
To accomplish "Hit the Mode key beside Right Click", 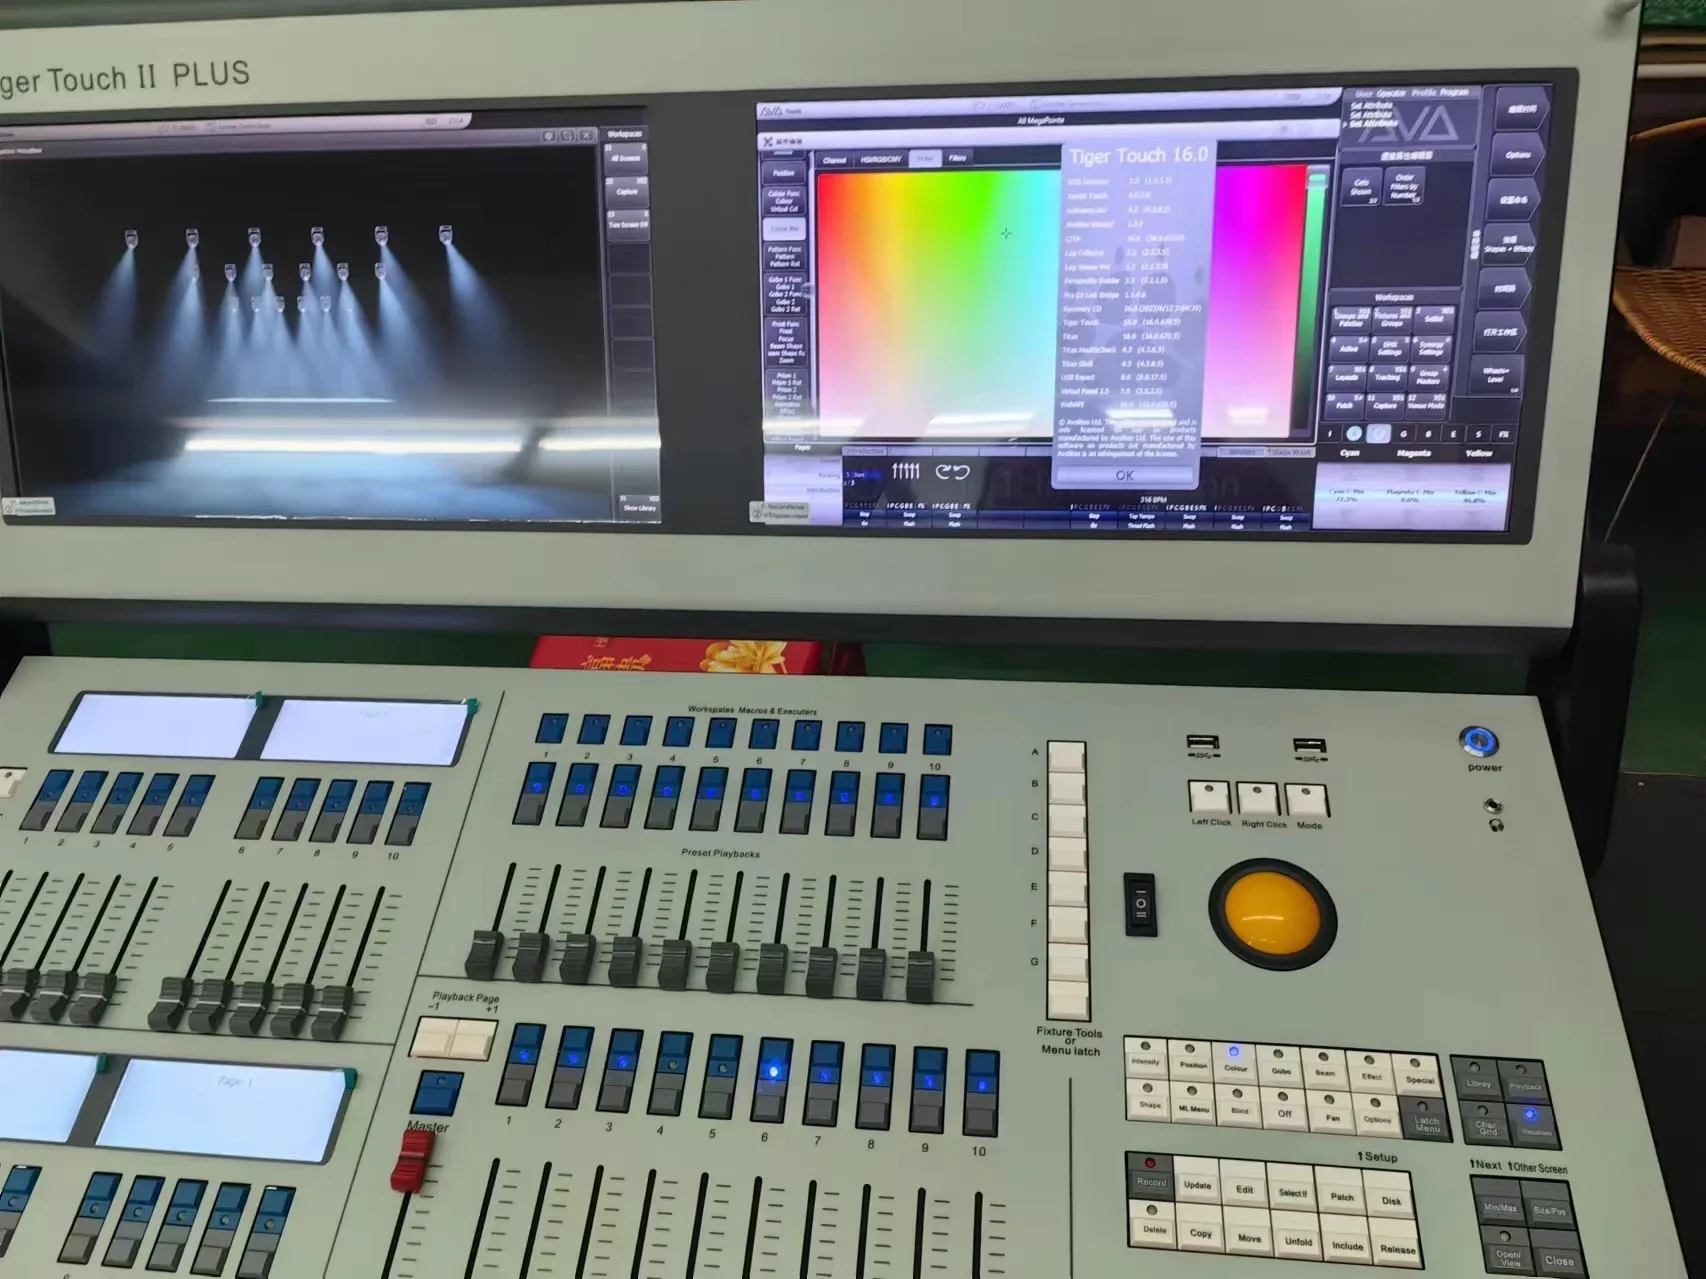I will click(1306, 802).
